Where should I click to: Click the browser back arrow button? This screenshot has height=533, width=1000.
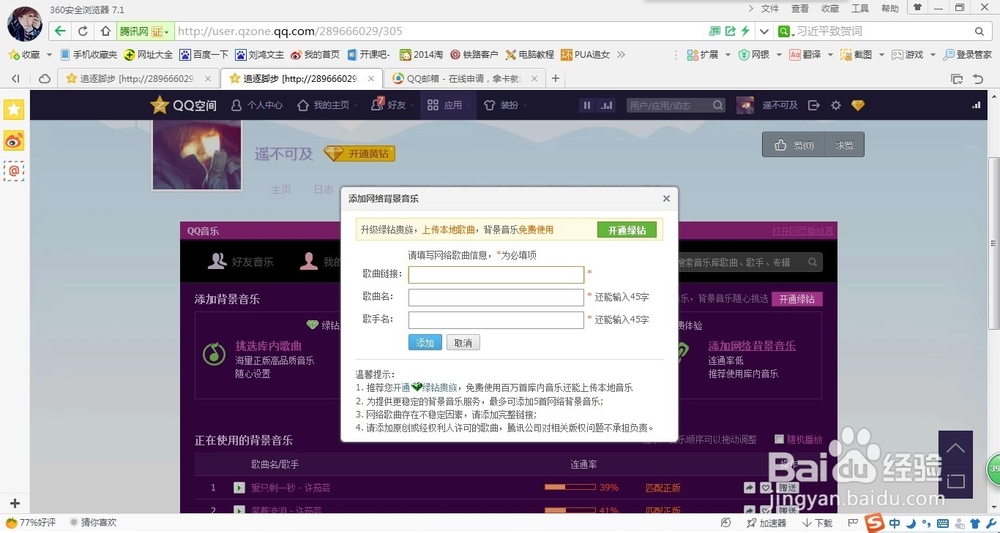point(60,31)
